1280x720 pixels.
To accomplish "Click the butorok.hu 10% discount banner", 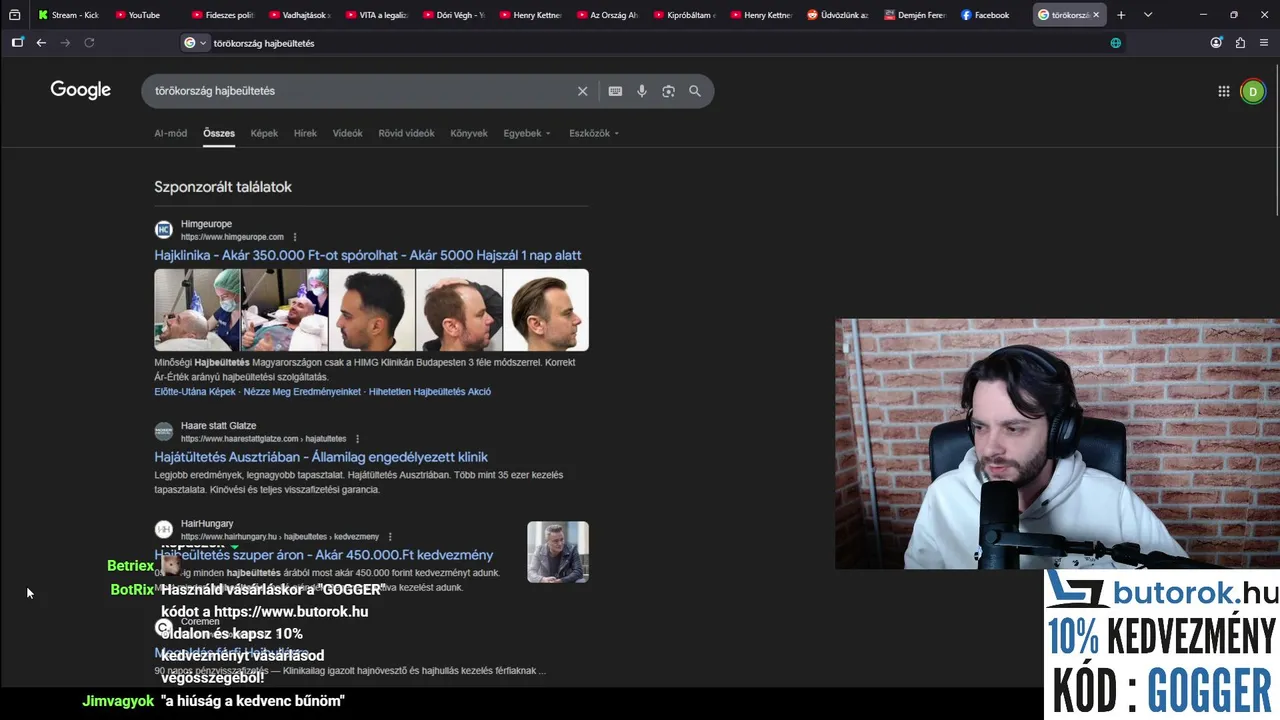I will click(x=1162, y=644).
